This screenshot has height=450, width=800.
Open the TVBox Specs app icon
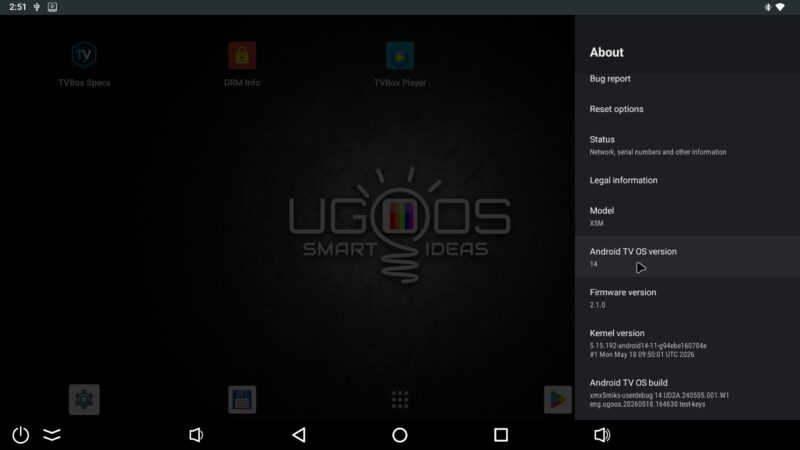click(x=84, y=55)
